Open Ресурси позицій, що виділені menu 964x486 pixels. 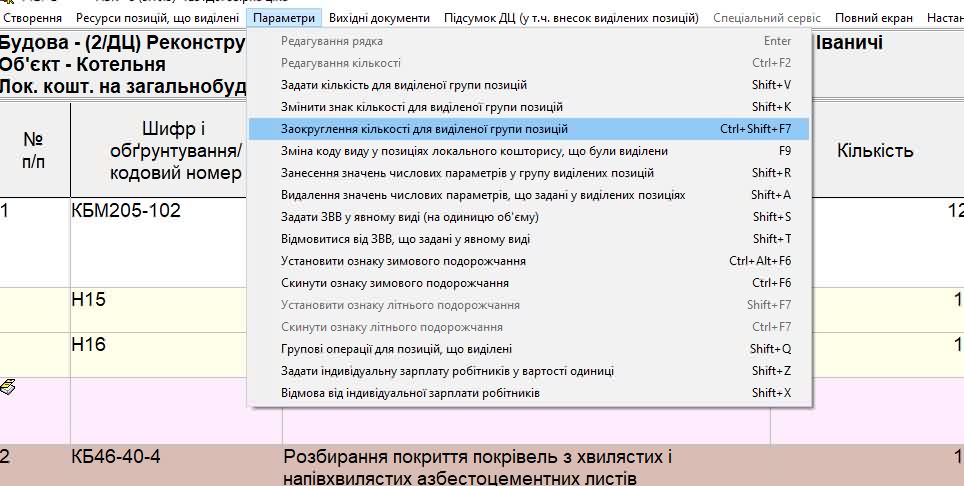click(x=157, y=18)
